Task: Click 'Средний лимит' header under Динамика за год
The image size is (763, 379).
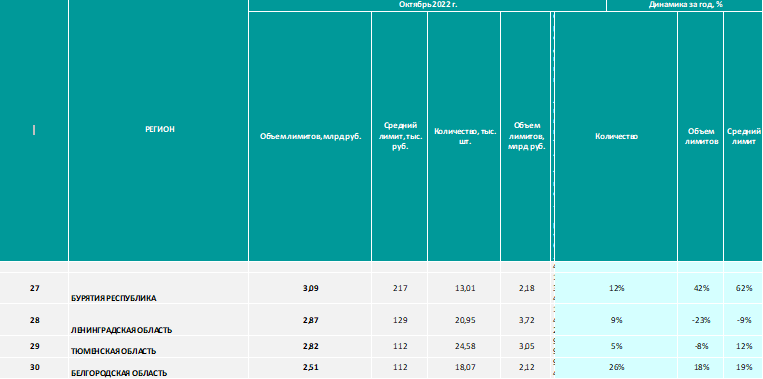Action: [x=744, y=137]
